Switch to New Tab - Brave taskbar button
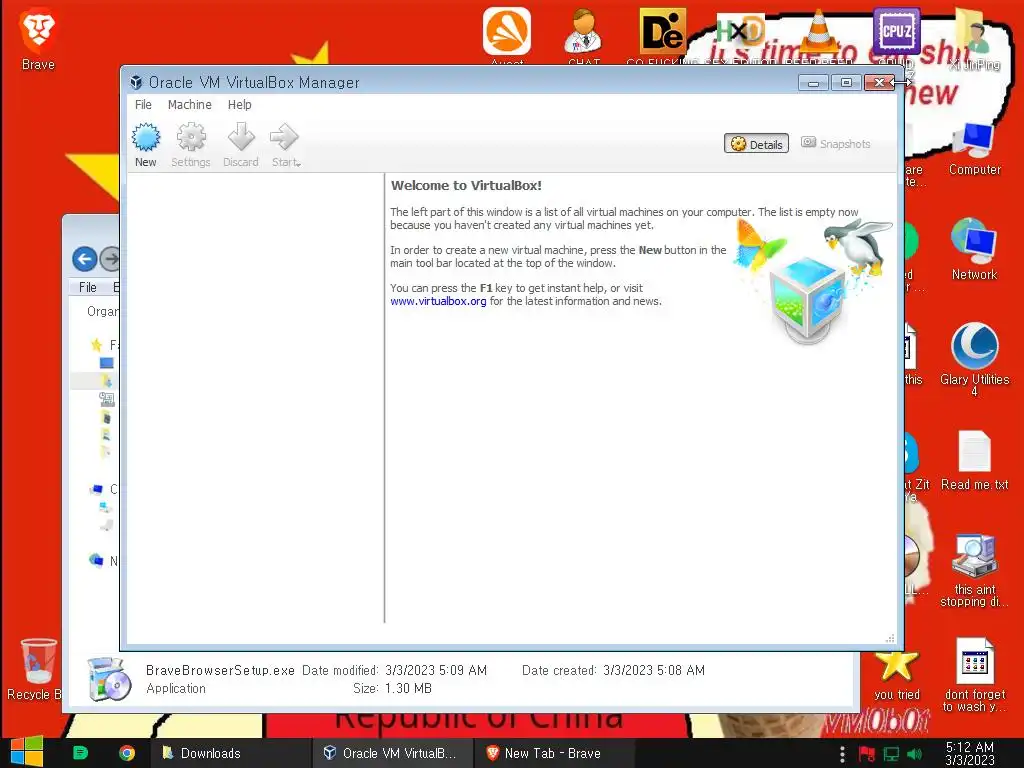The image size is (1024, 768). [552, 753]
